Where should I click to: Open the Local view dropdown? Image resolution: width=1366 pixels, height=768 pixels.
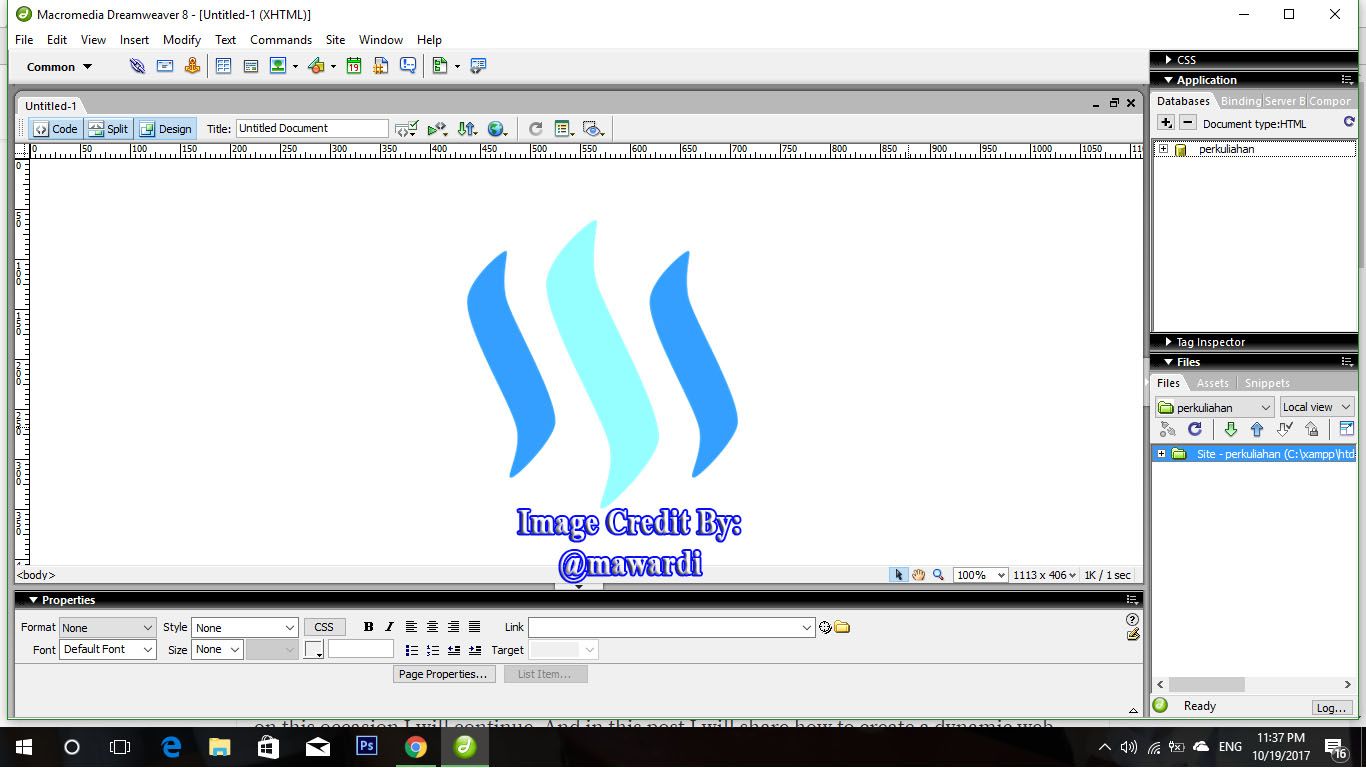pos(1317,407)
